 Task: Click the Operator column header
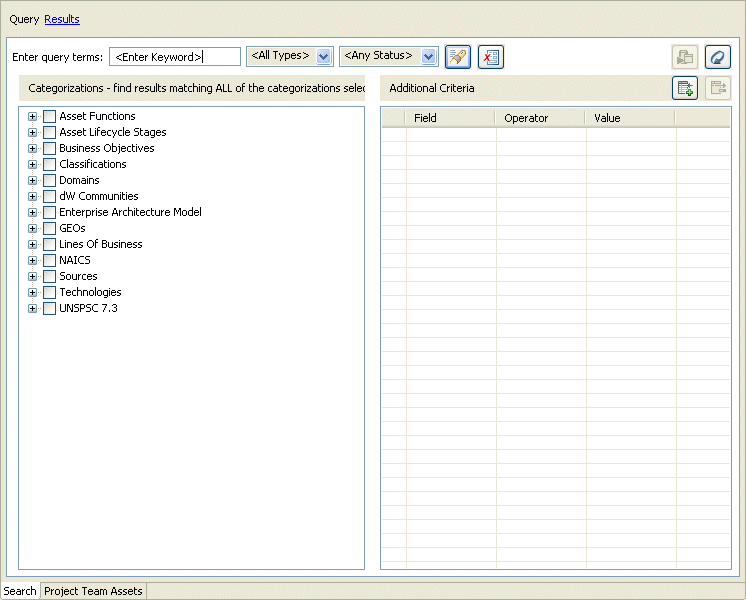[x=540, y=118]
